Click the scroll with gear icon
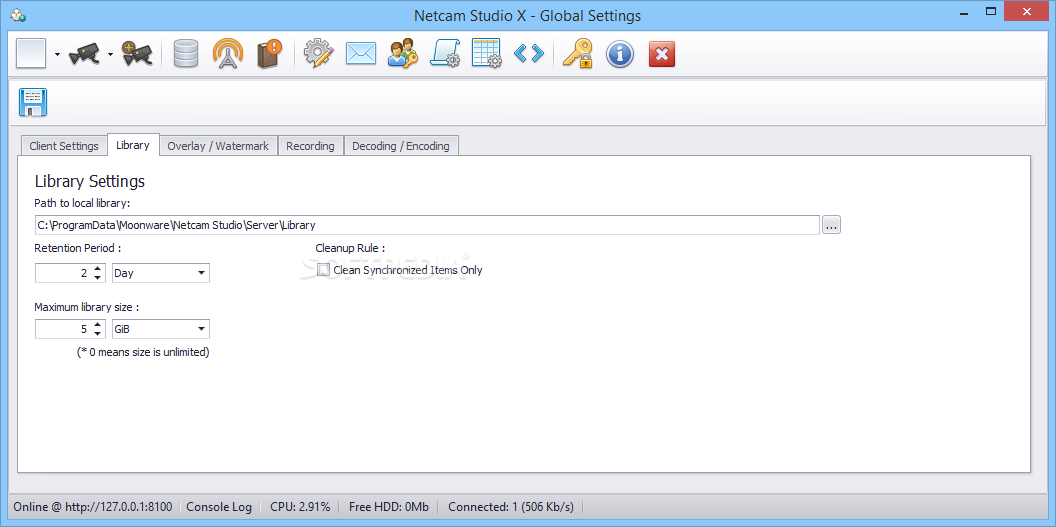 tap(444, 54)
